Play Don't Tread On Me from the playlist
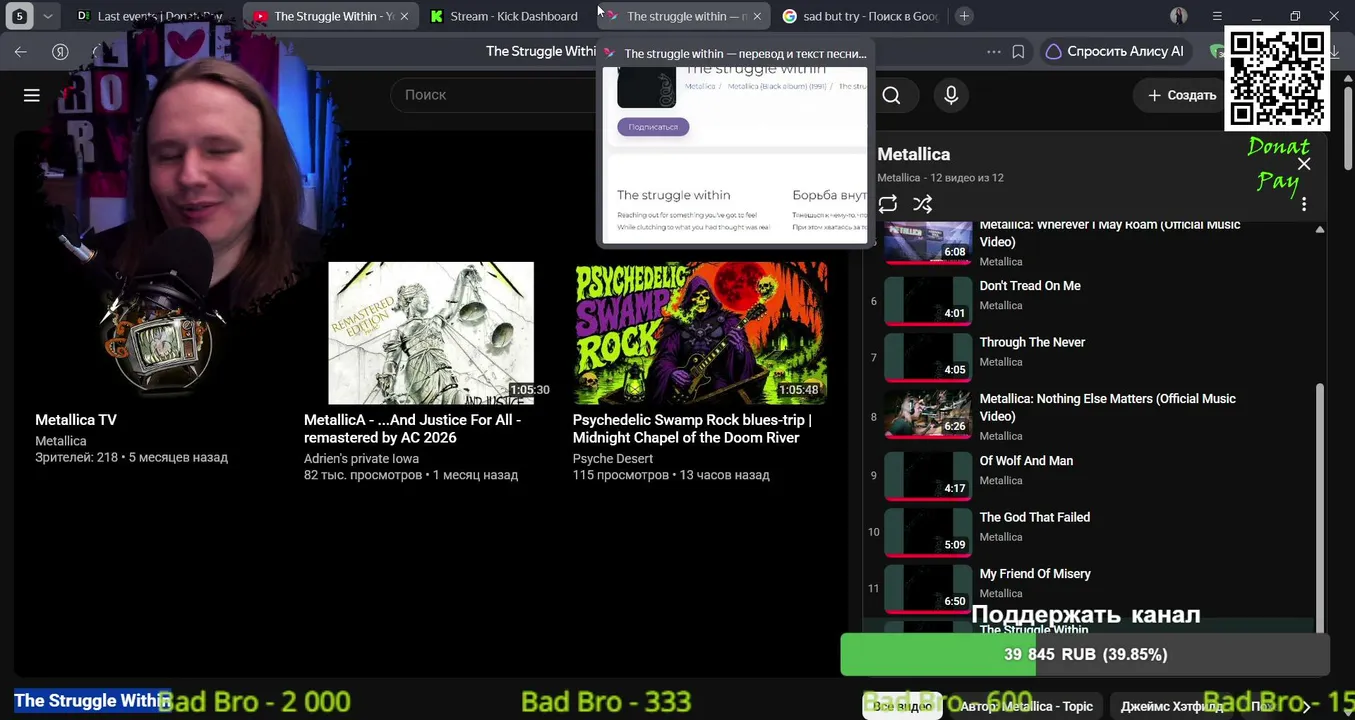This screenshot has height=720, width=1355. (1090, 300)
